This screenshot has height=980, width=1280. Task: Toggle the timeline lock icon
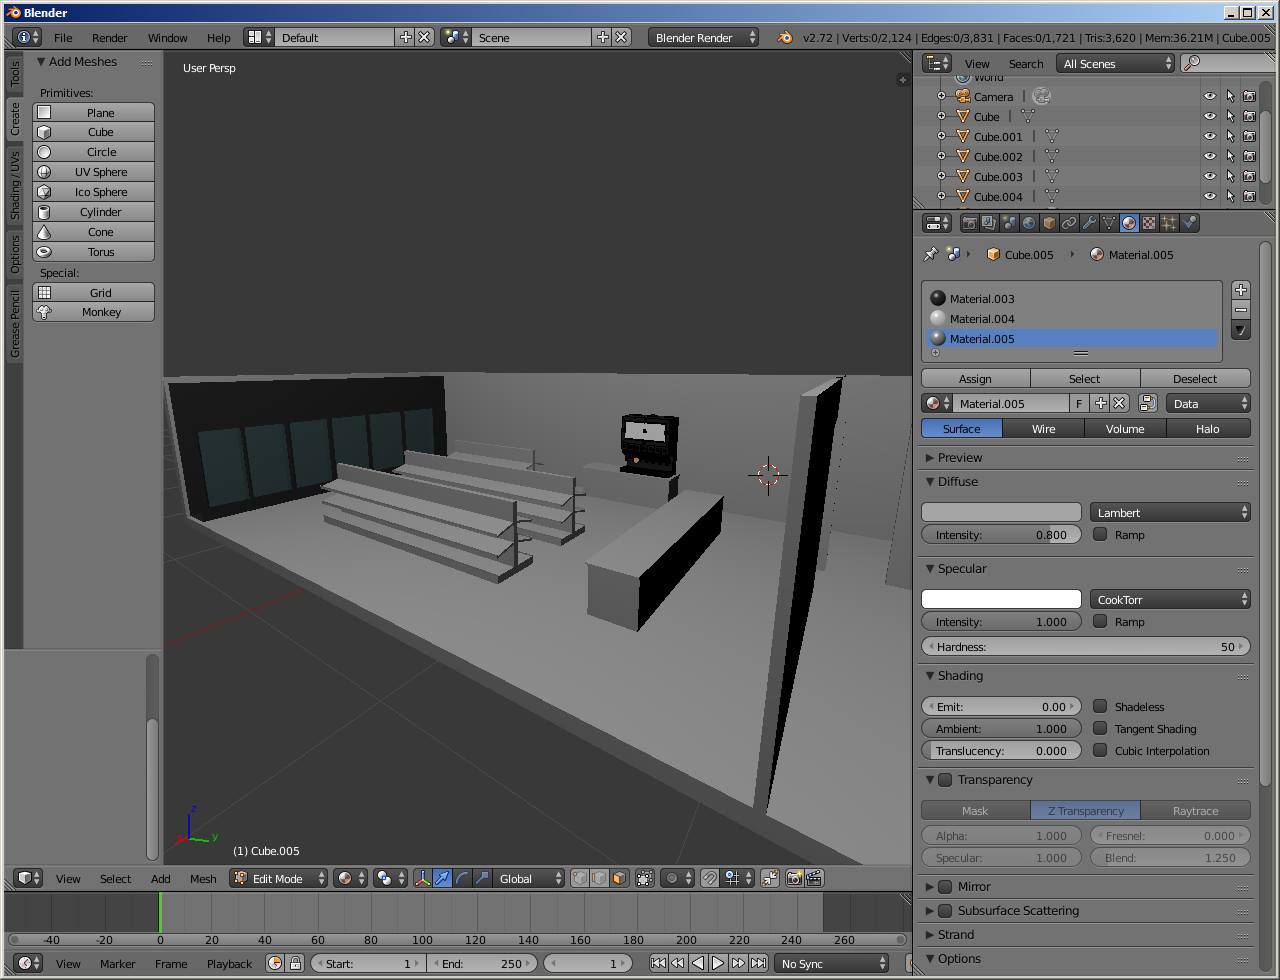click(295, 963)
